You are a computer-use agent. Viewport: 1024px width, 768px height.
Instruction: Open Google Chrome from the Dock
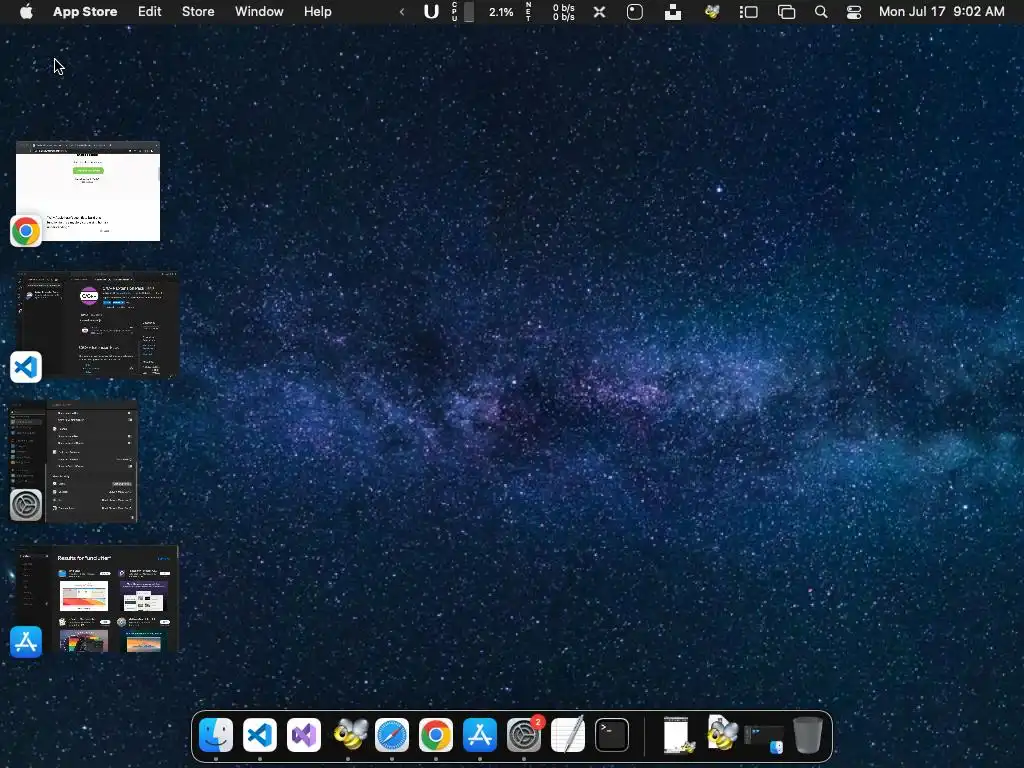[x=436, y=735]
